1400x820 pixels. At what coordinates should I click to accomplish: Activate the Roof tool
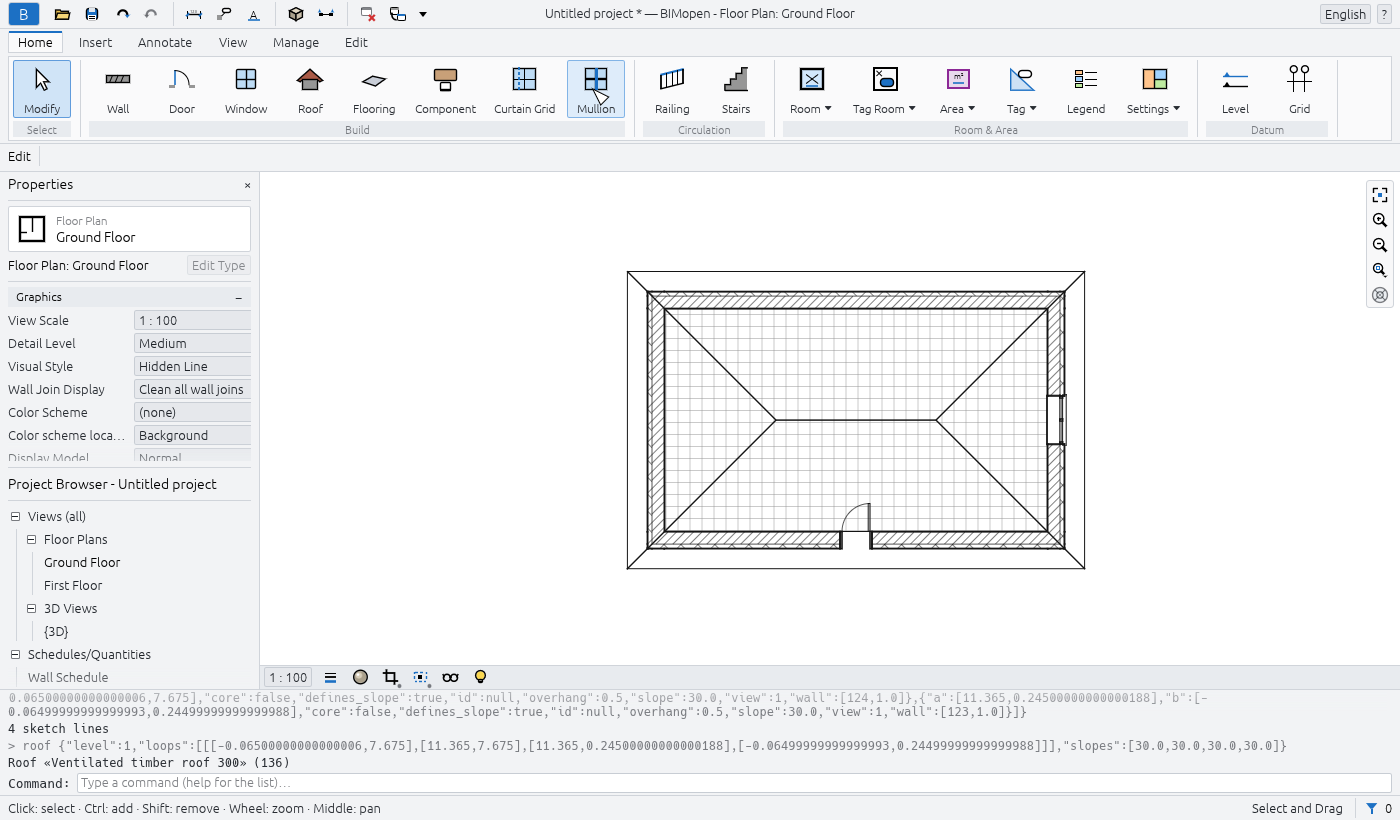[x=310, y=89]
